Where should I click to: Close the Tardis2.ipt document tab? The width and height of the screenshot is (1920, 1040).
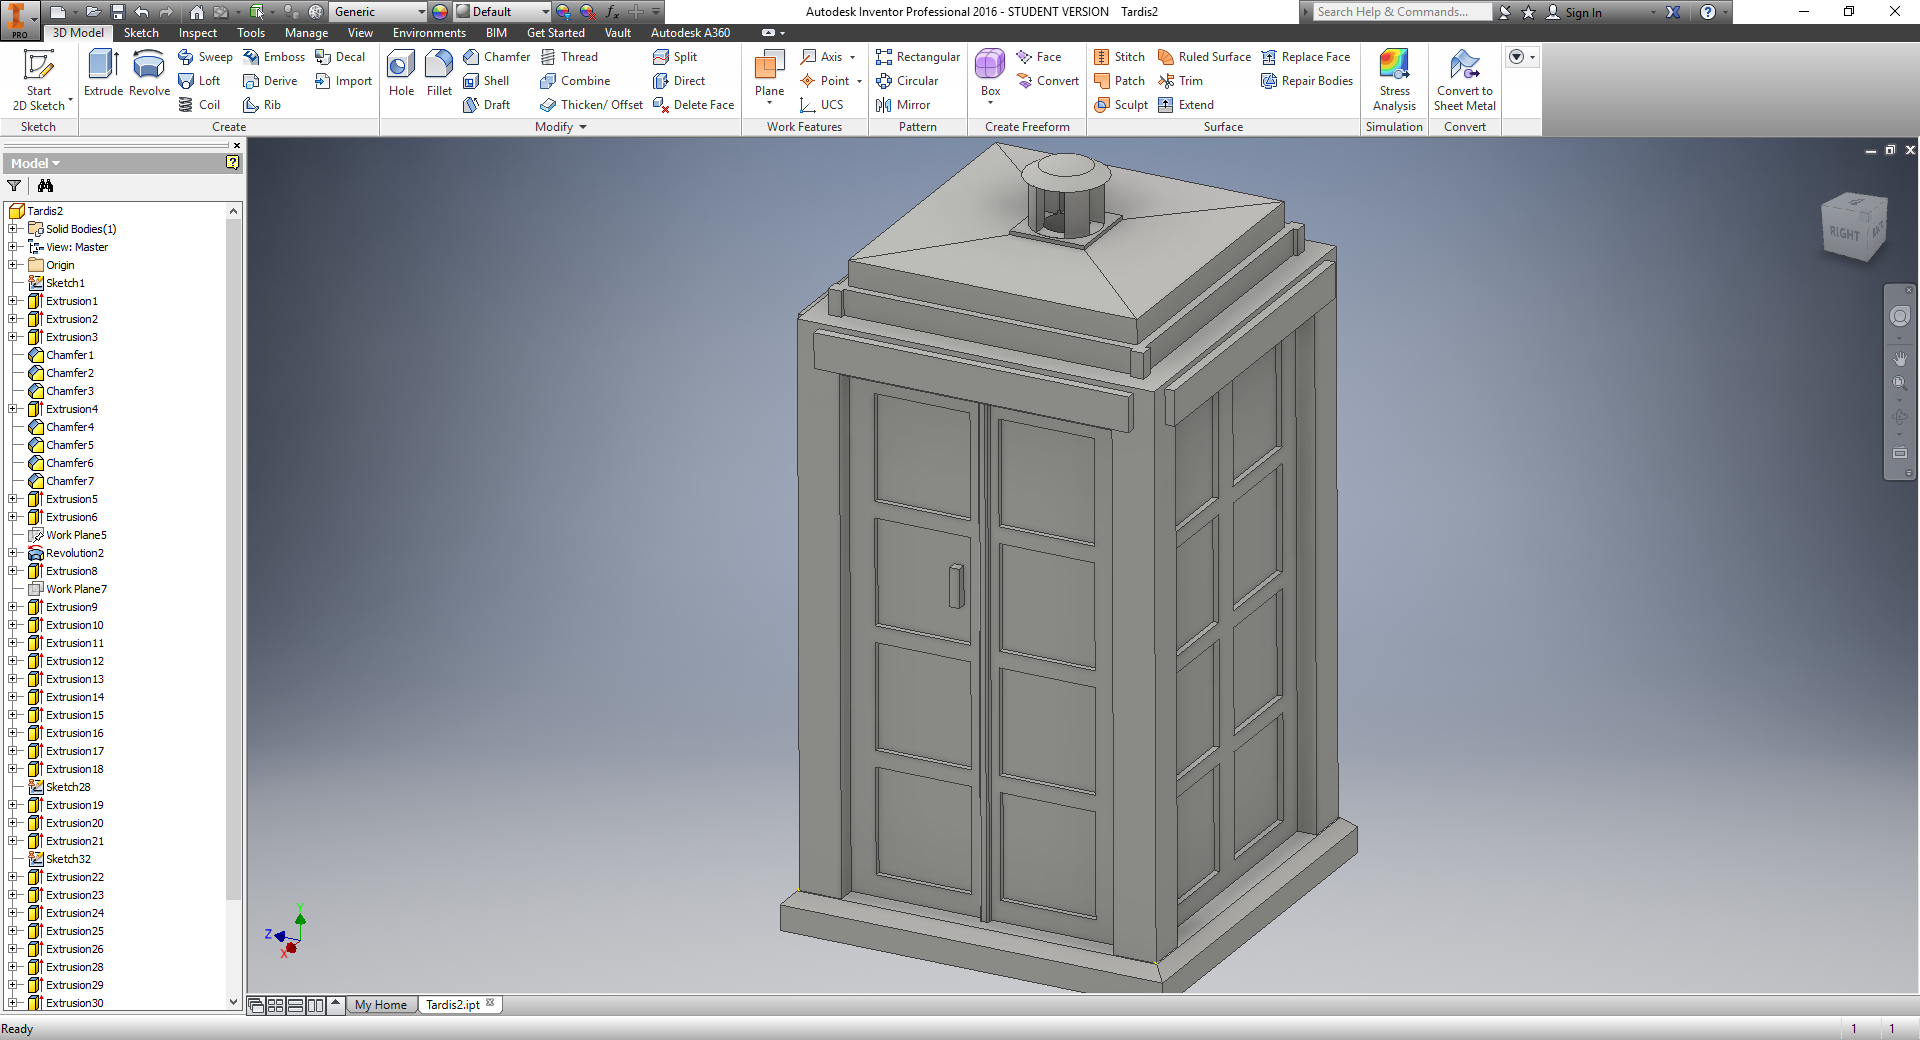click(x=490, y=1003)
